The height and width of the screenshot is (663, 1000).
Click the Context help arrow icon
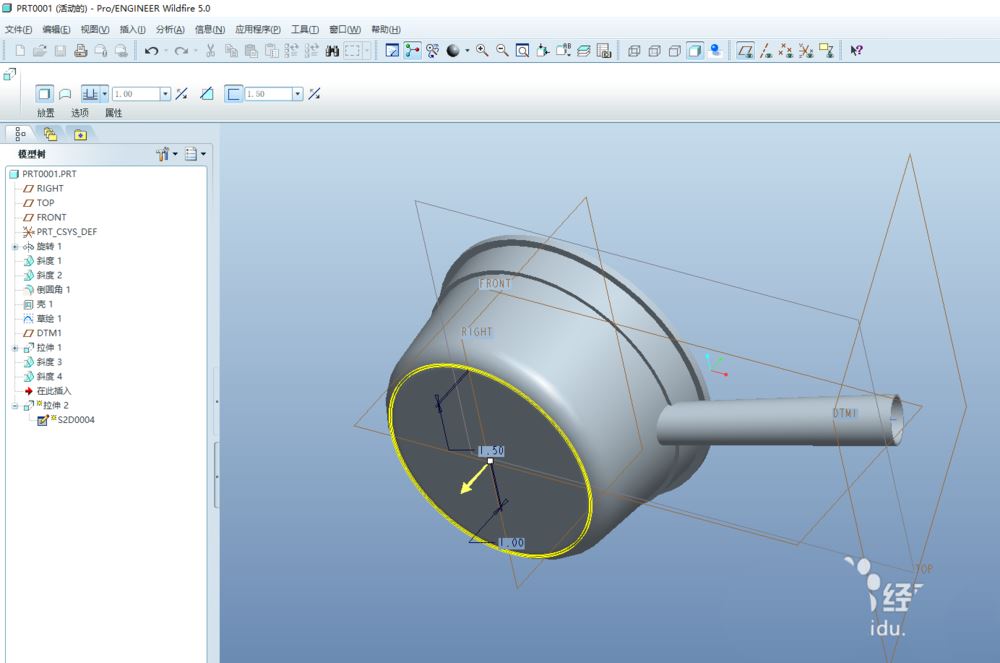pyautogui.click(x=857, y=50)
